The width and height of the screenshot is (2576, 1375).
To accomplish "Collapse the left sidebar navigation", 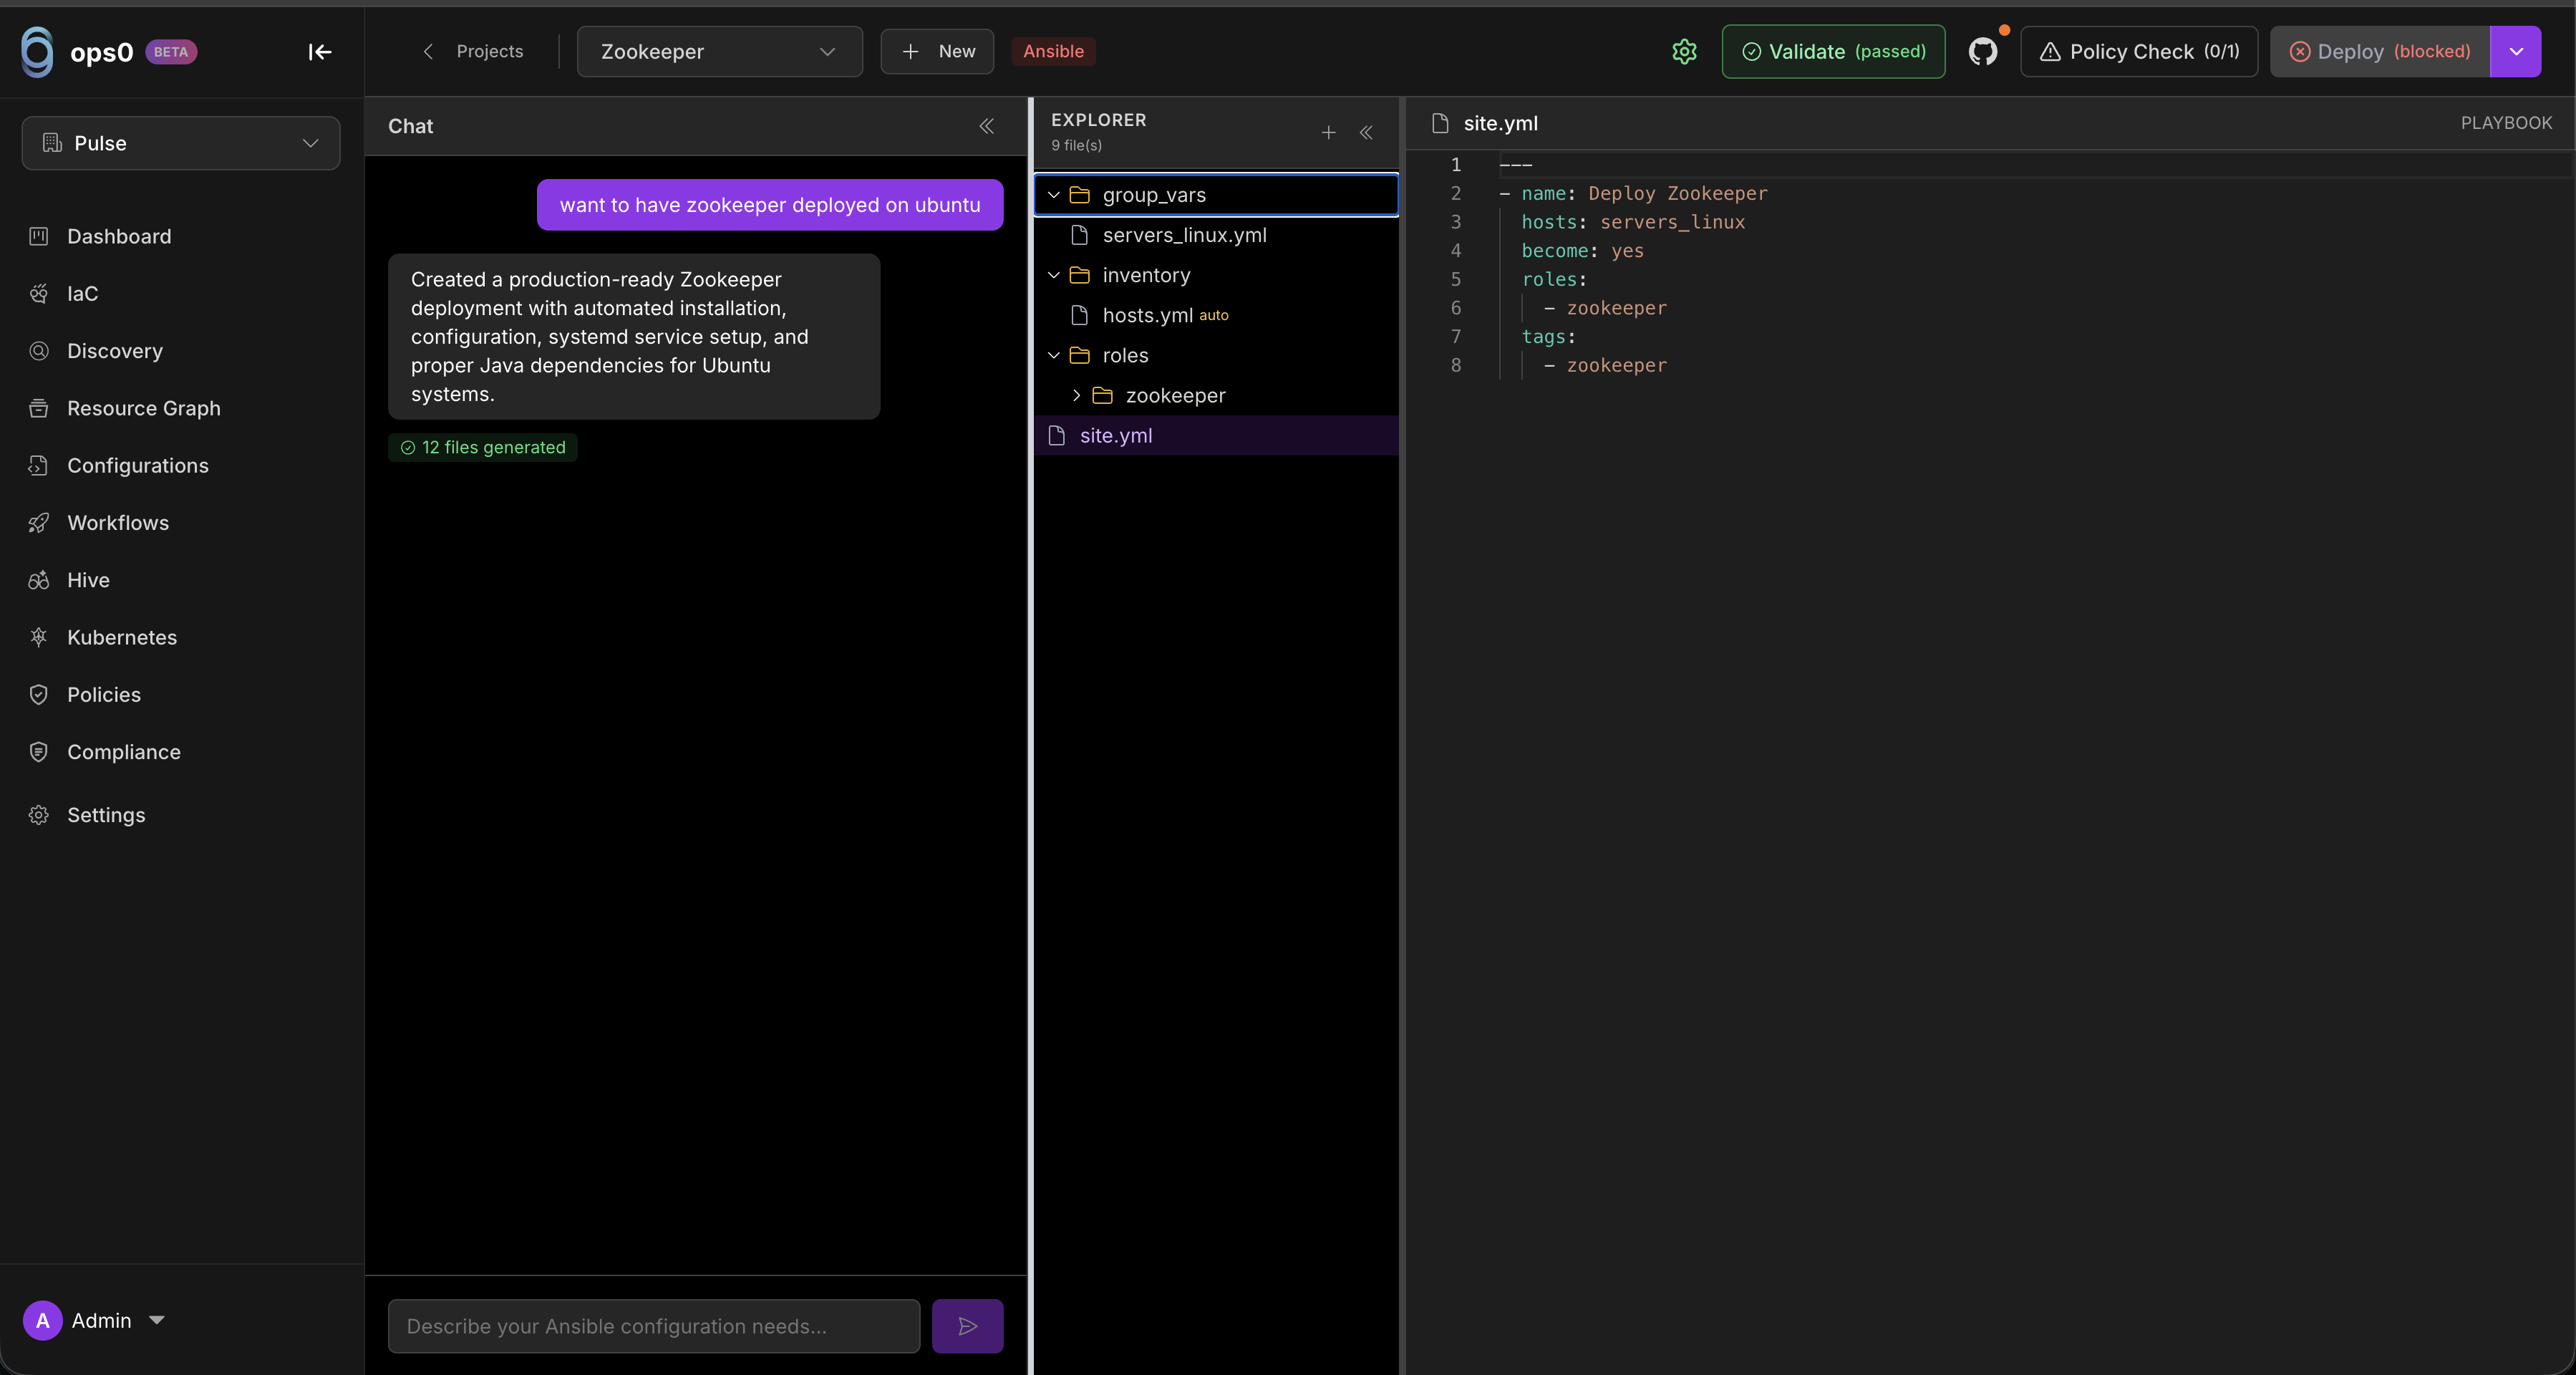I will [319, 52].
